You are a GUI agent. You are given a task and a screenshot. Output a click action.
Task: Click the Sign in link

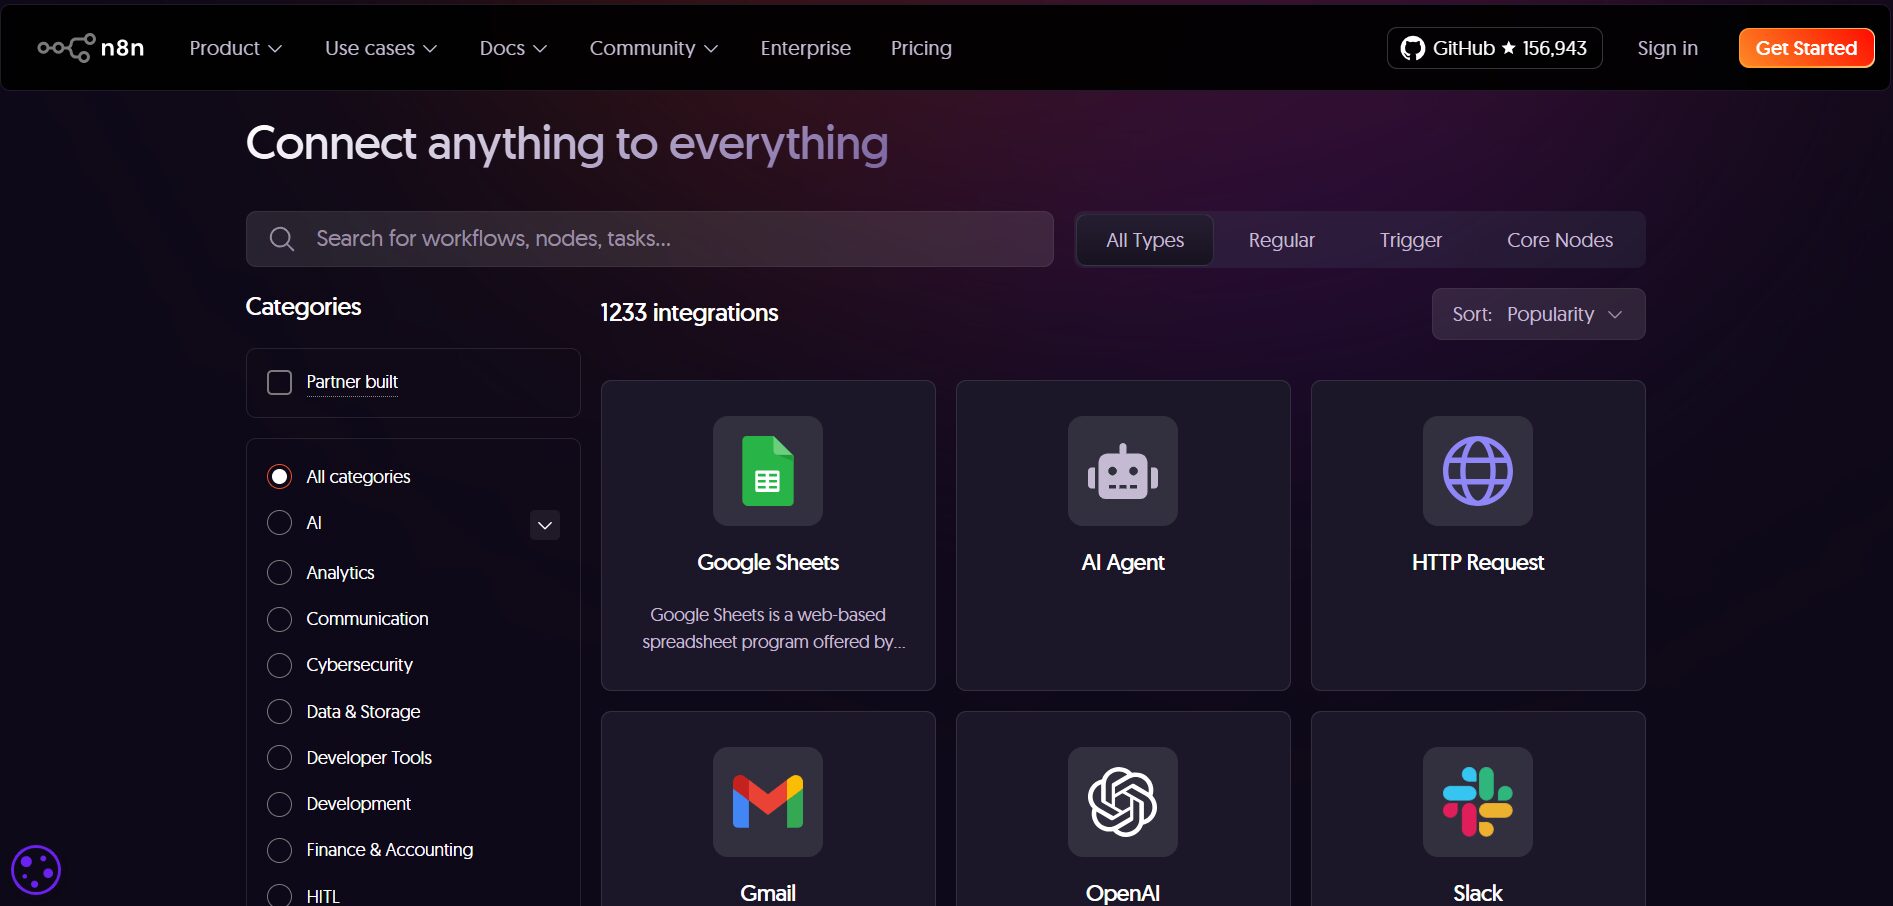coord(1667,48)
